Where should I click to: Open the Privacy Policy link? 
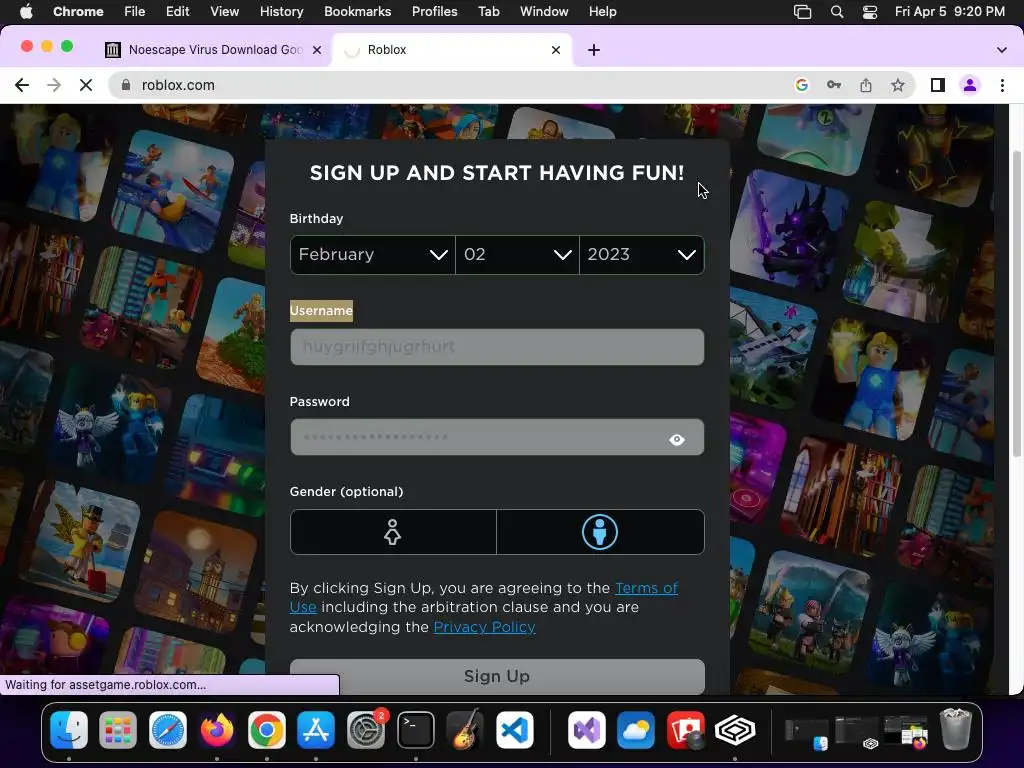click(485, 627)
